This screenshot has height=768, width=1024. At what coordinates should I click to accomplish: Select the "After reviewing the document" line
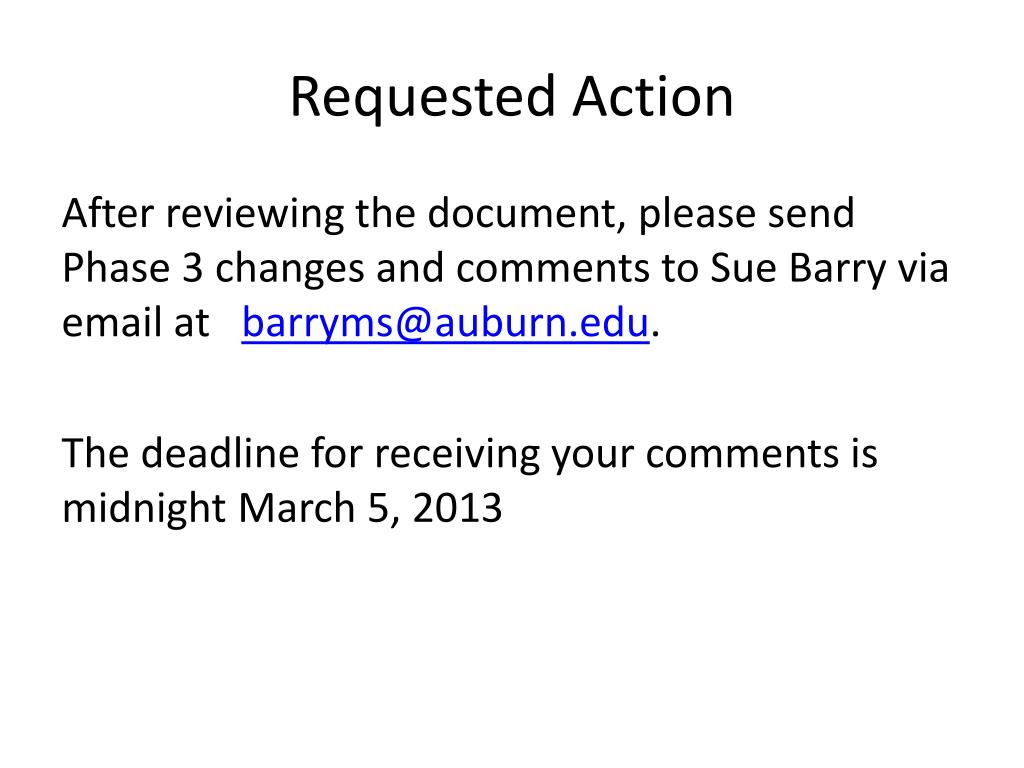coord(458,214)
